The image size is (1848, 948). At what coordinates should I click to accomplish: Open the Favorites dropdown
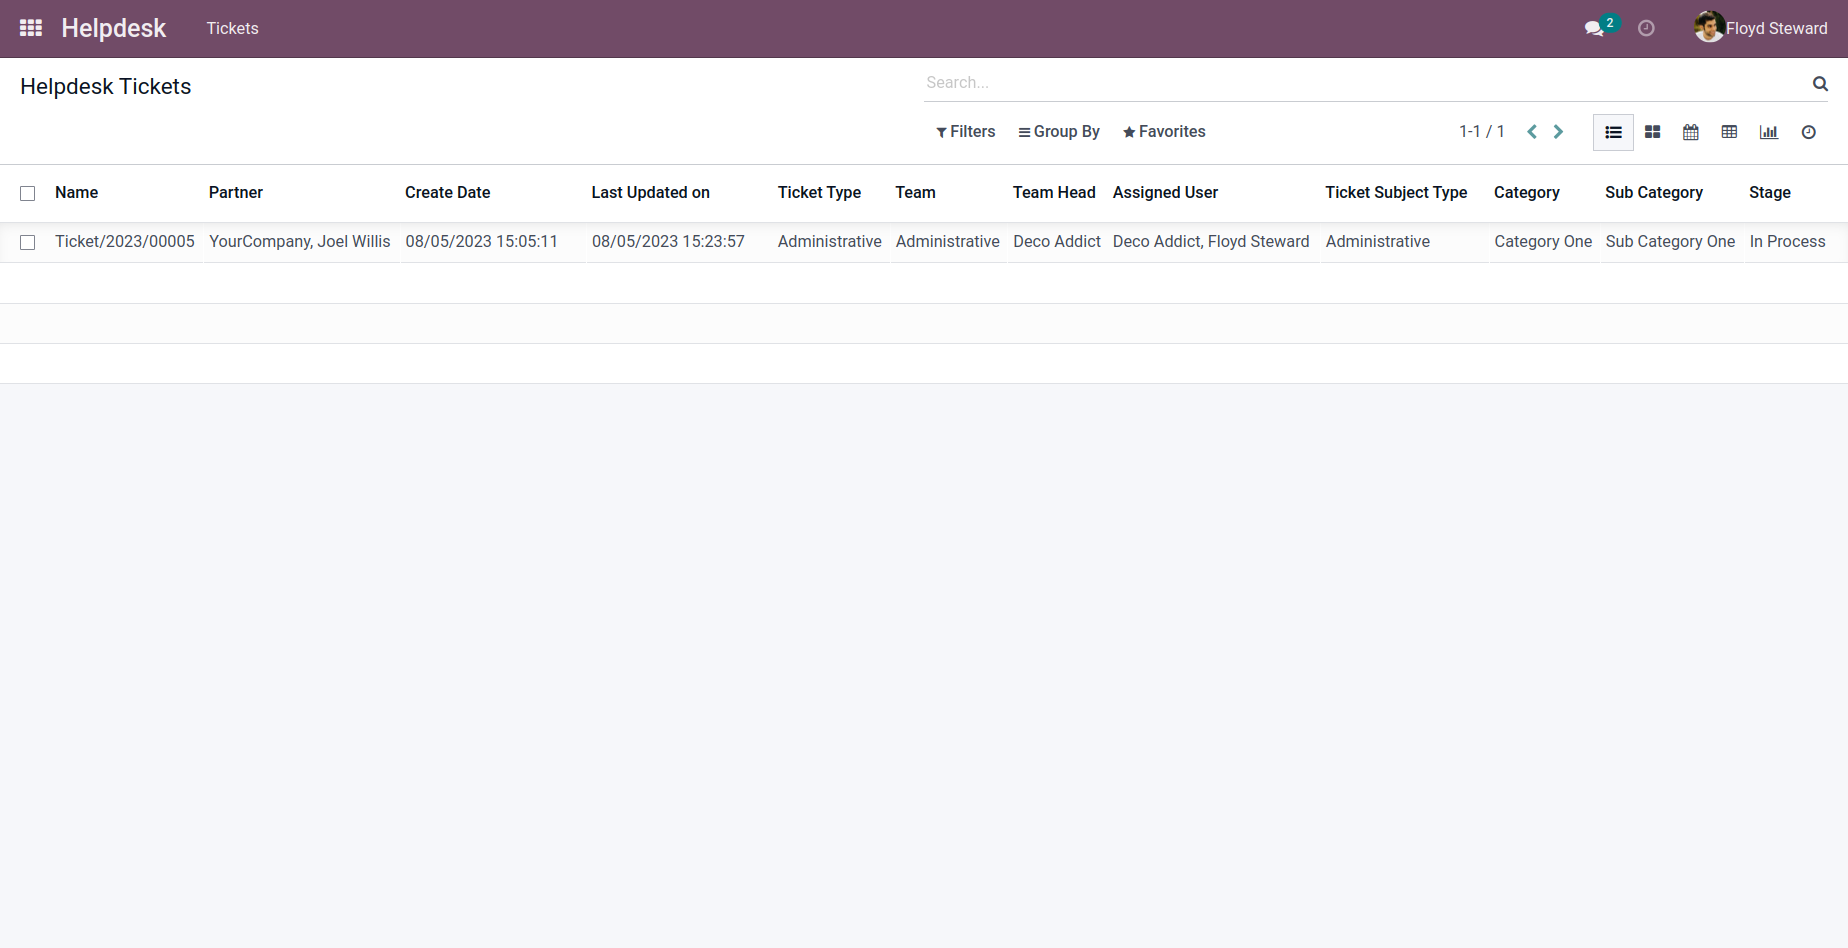(x=1164, y=132)
